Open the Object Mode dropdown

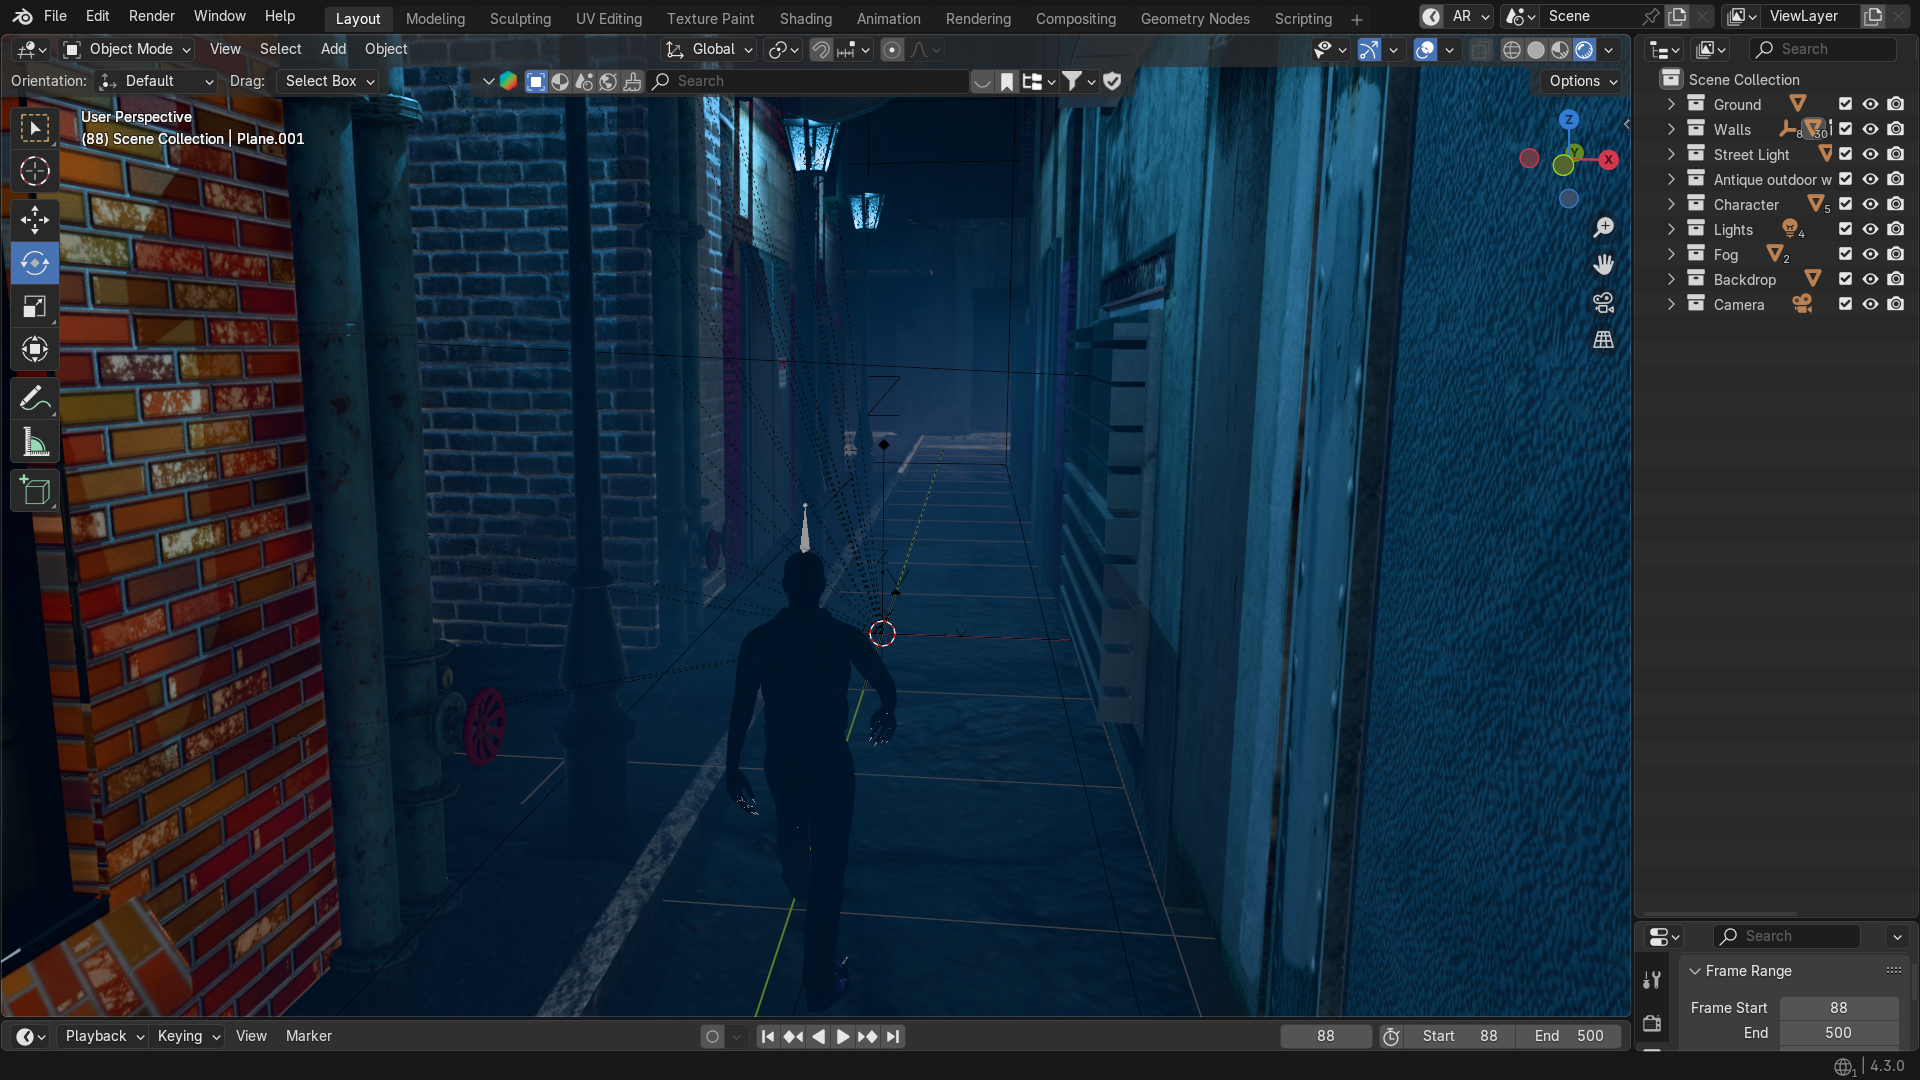click(x=125, y=49)
